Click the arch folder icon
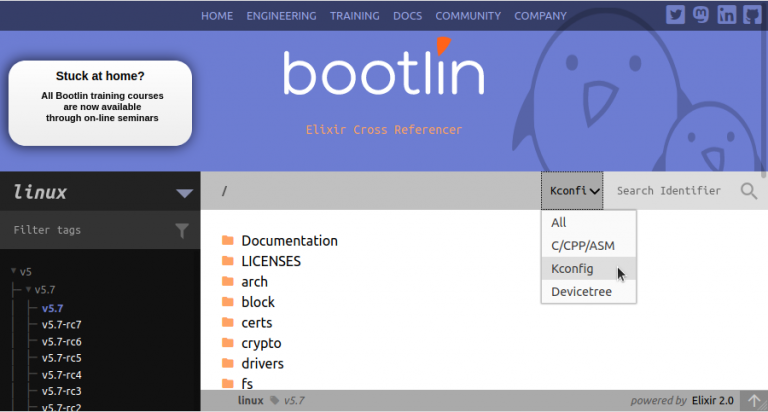 coord(228,281)
